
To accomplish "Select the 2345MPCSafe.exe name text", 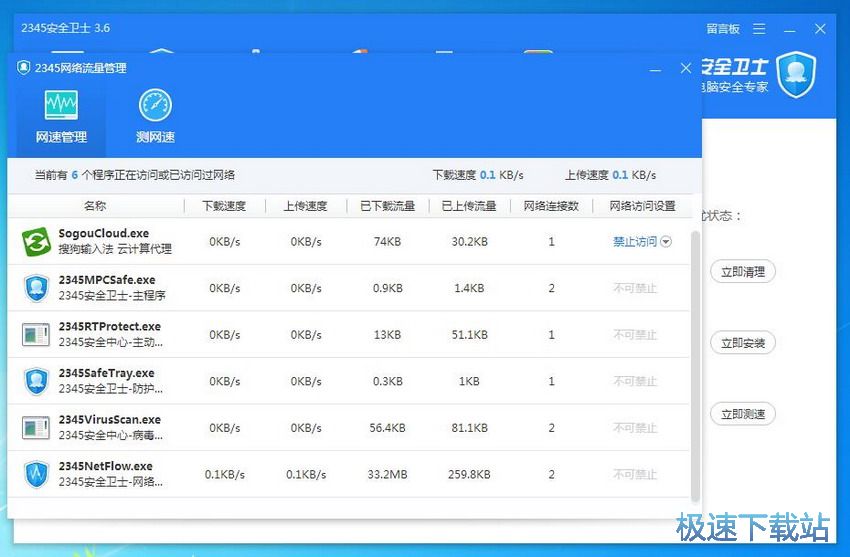I will coord(107,280).
